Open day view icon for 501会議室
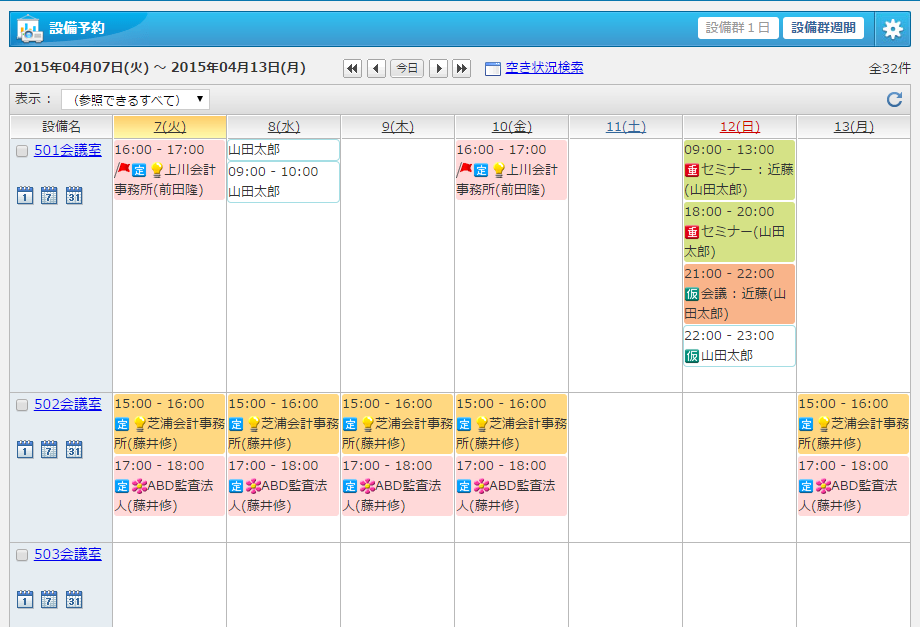 coord(26,195)
